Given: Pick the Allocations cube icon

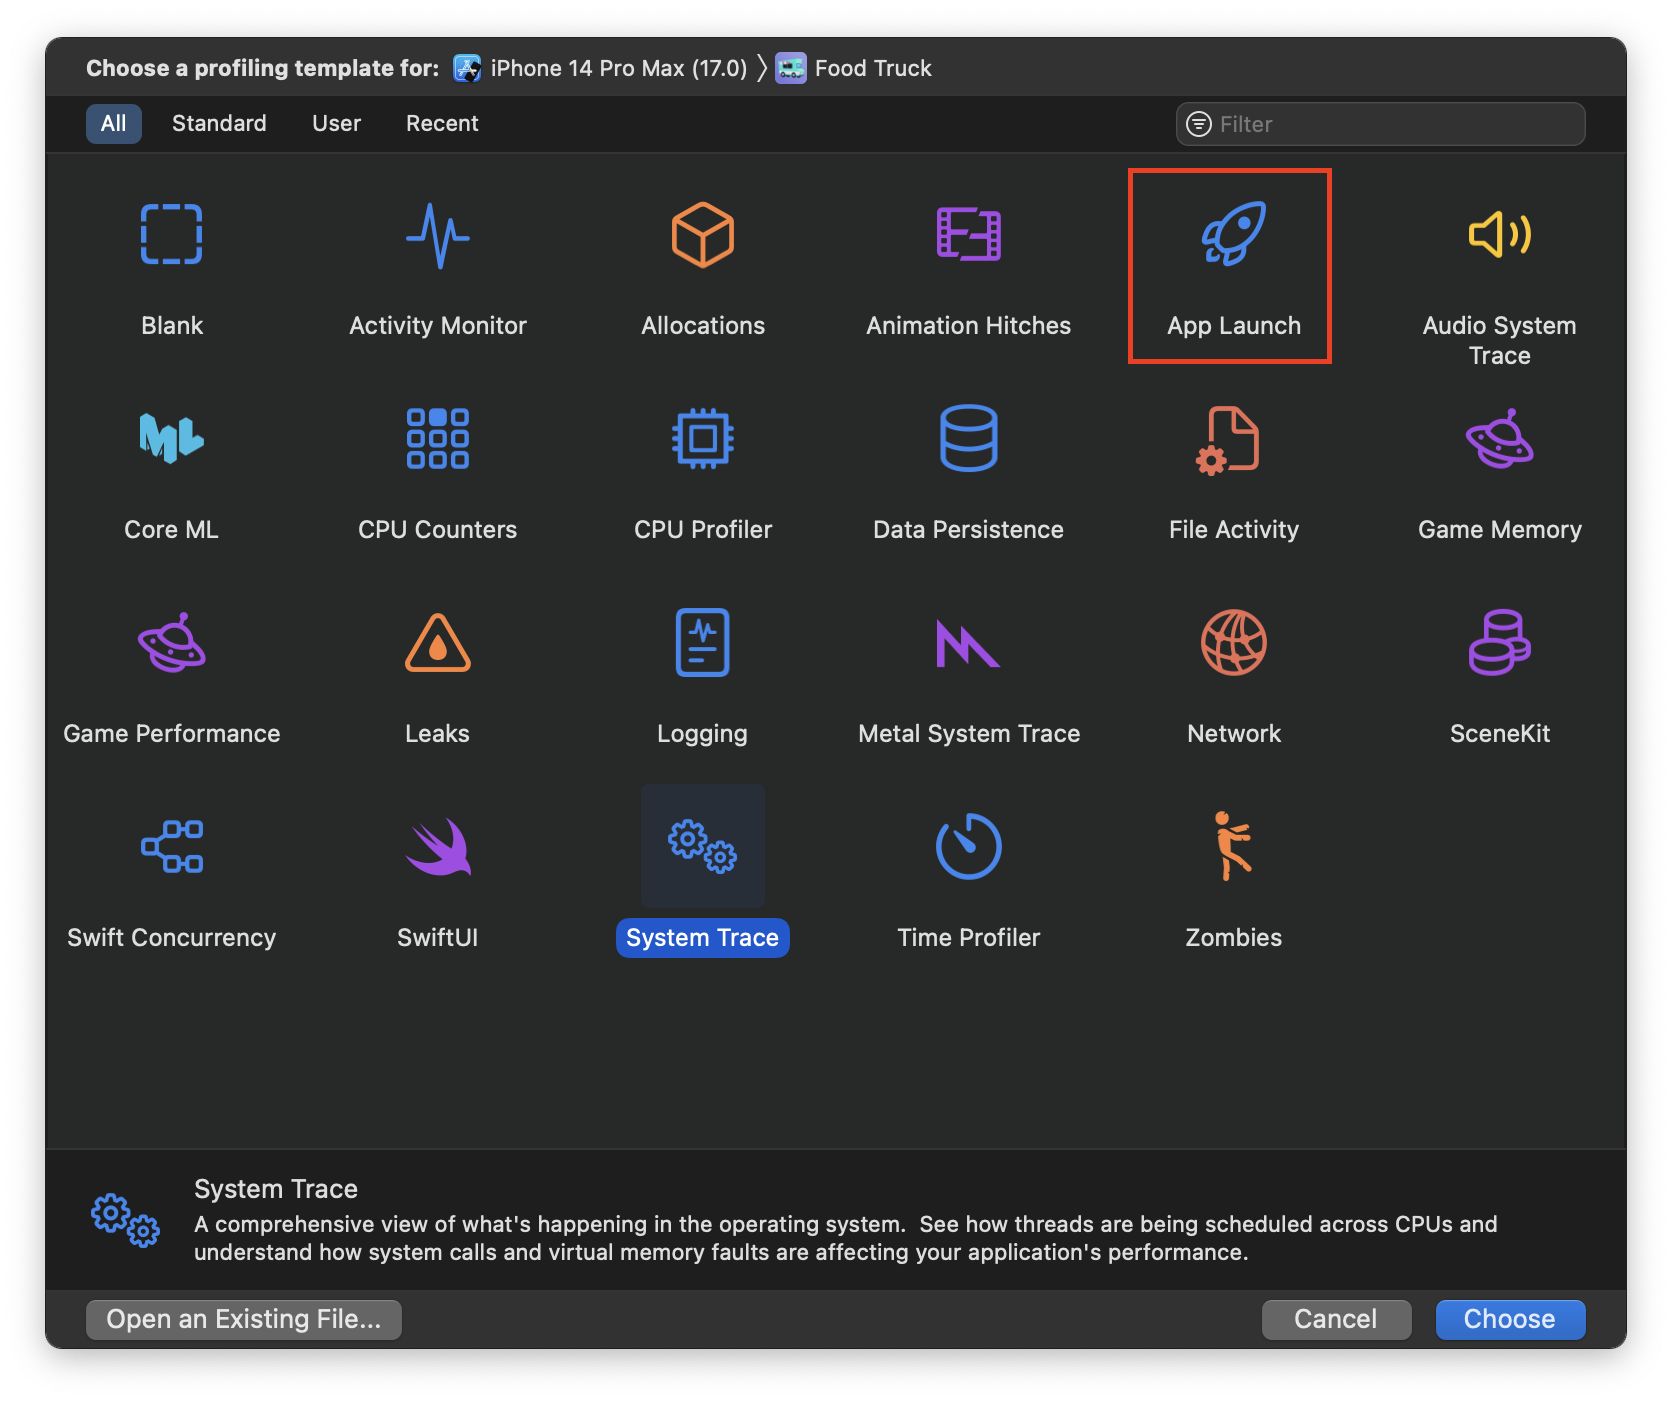Looking at the screenshot, I should click(x=703, y=235).
